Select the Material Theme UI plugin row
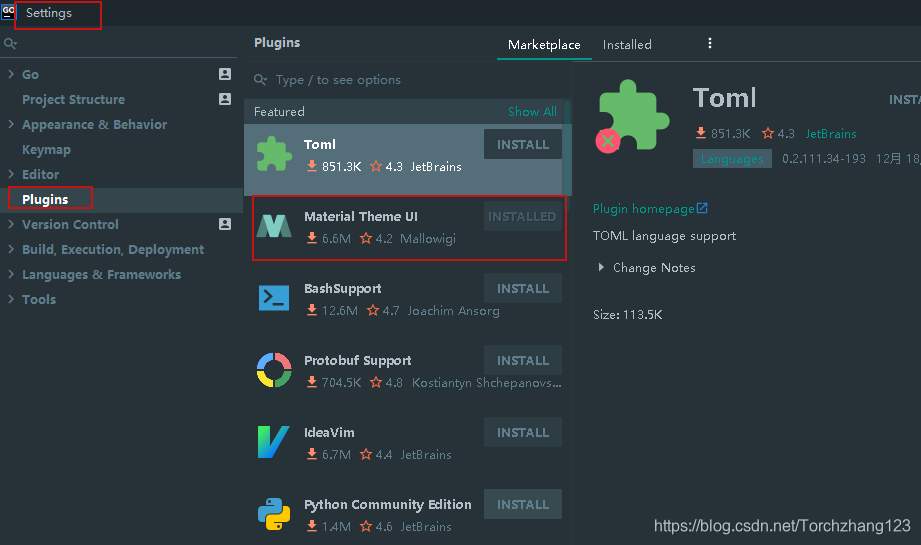The width and height of the screenshot is (921, 545). 409,228
